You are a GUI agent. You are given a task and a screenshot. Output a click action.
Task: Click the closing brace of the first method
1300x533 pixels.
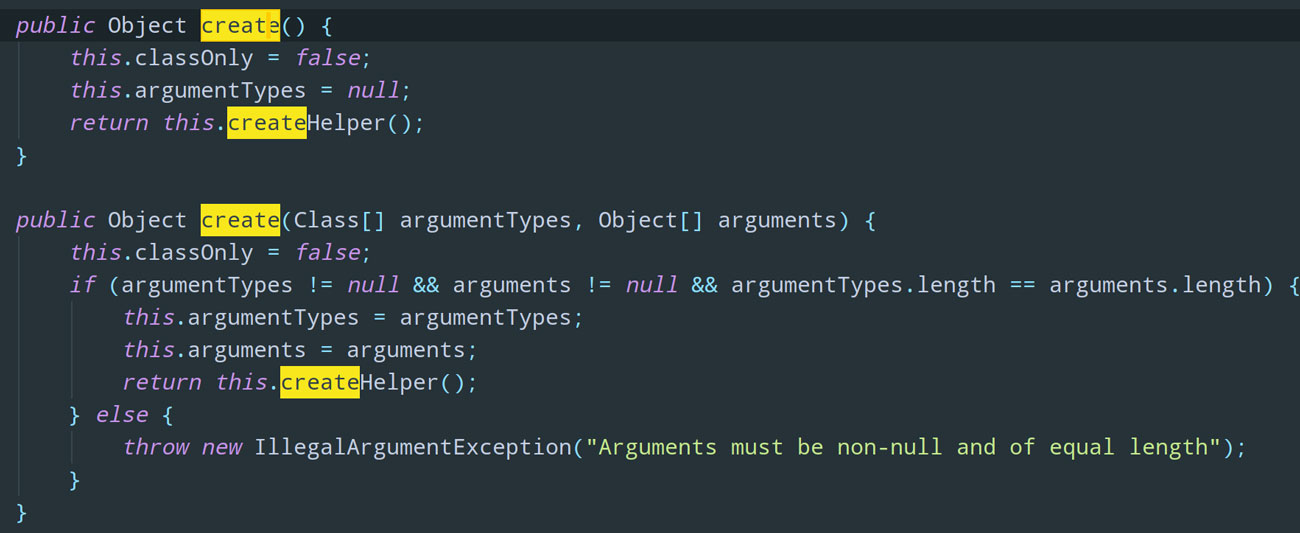click(x=22, y=155)
